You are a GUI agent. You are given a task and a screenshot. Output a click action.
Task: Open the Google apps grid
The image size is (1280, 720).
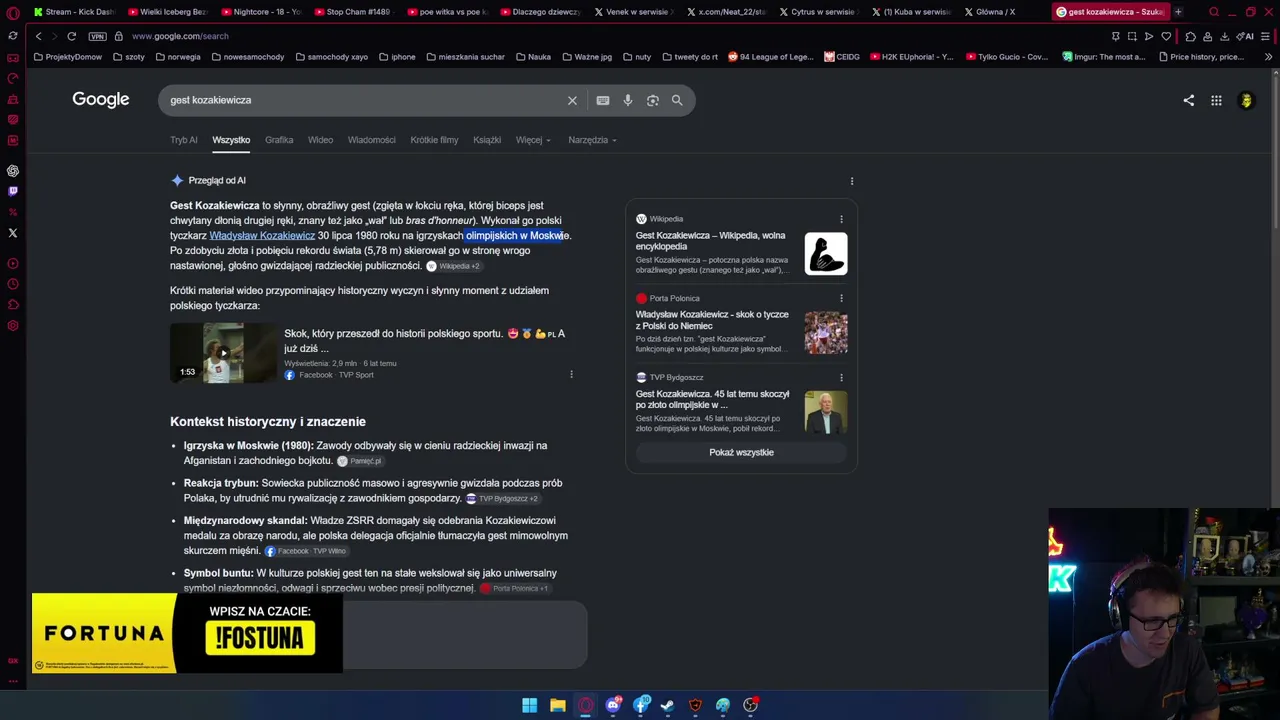coord(1216,100)
